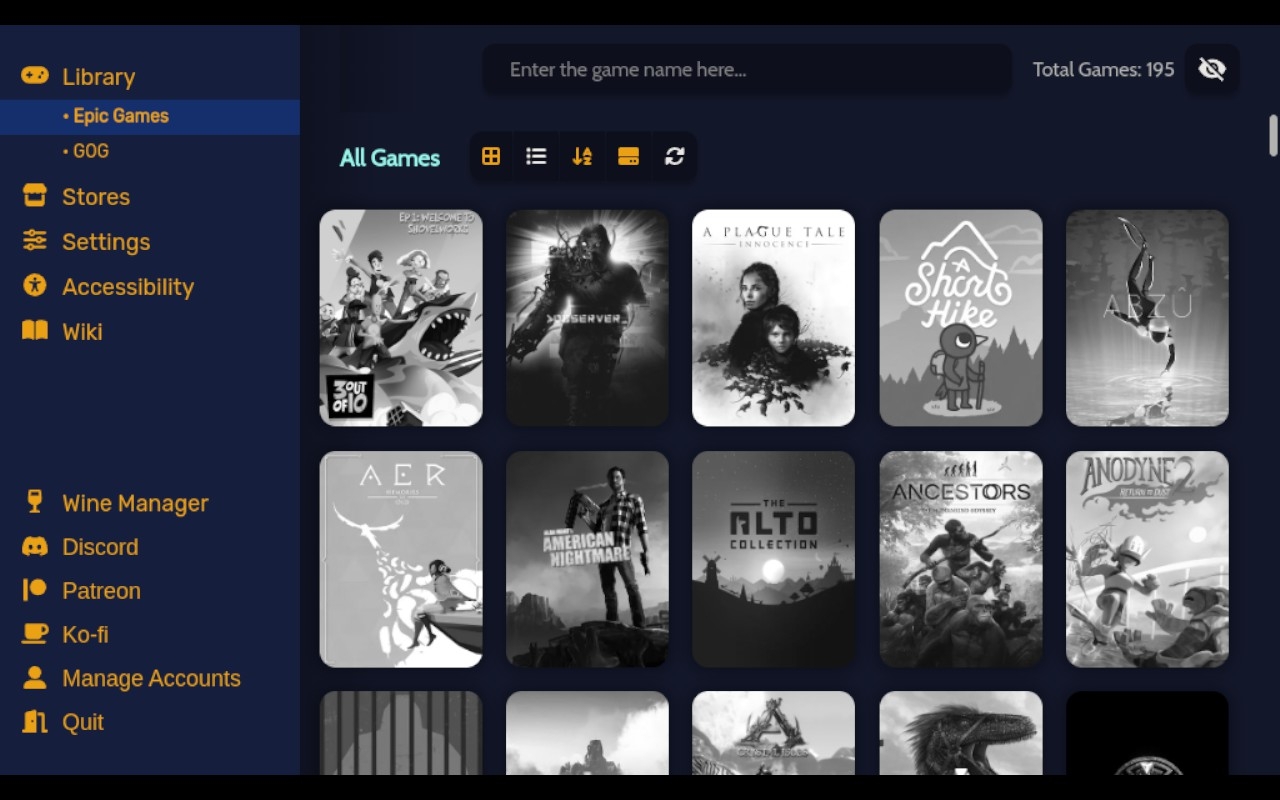This screenshot has width=1280, height=800.
Task: Open the Library section via gamepad icon
Action: 35,76
